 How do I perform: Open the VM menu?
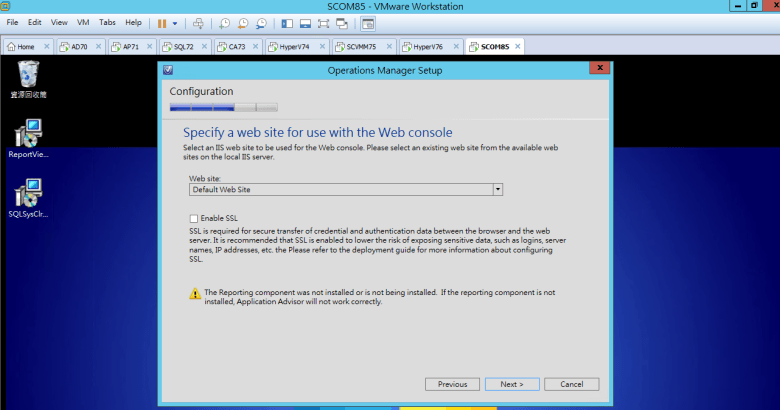point(84,22)
